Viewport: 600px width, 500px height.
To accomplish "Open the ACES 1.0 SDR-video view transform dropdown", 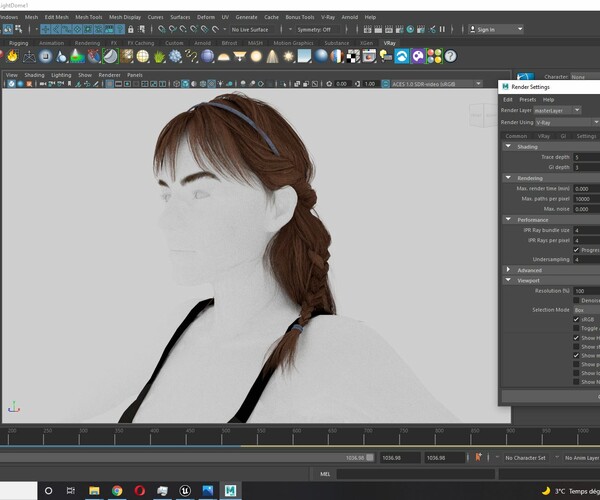I will pos(437,84).
